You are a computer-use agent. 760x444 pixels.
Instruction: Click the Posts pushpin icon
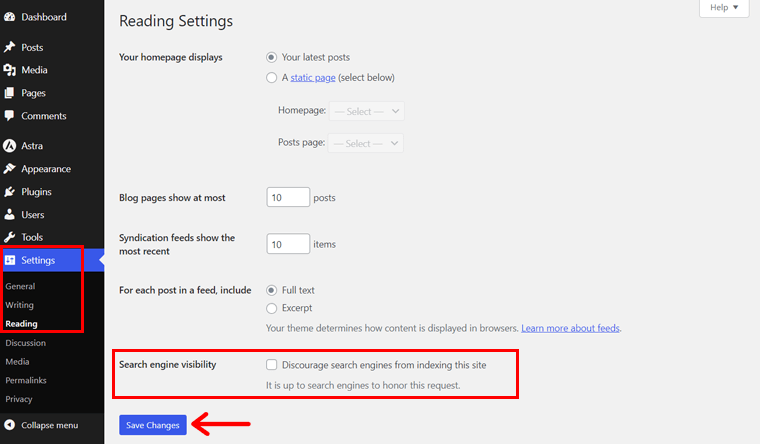[10, 47]
